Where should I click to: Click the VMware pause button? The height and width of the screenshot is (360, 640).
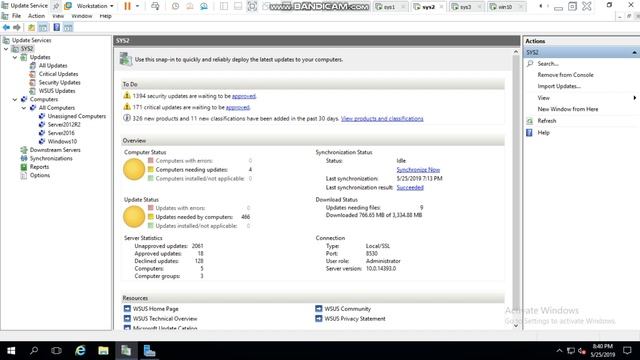pos(127,6)
